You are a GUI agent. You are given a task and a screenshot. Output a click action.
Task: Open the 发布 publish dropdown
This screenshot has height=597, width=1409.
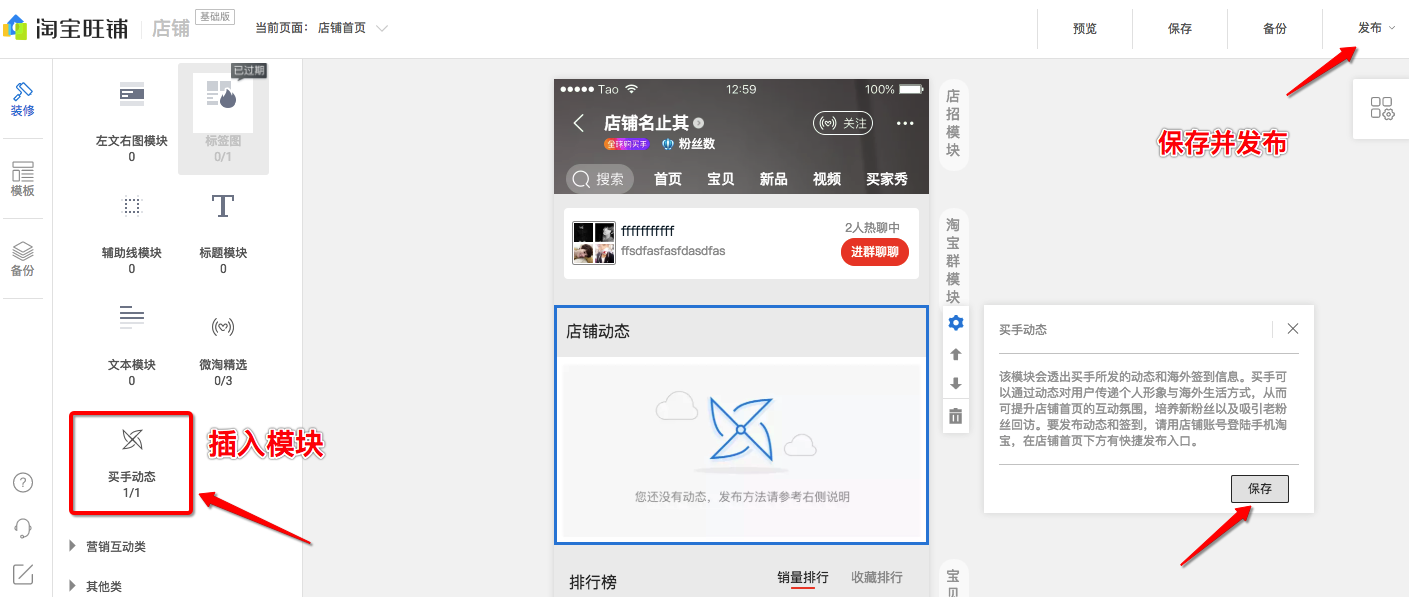[1375, 28]
